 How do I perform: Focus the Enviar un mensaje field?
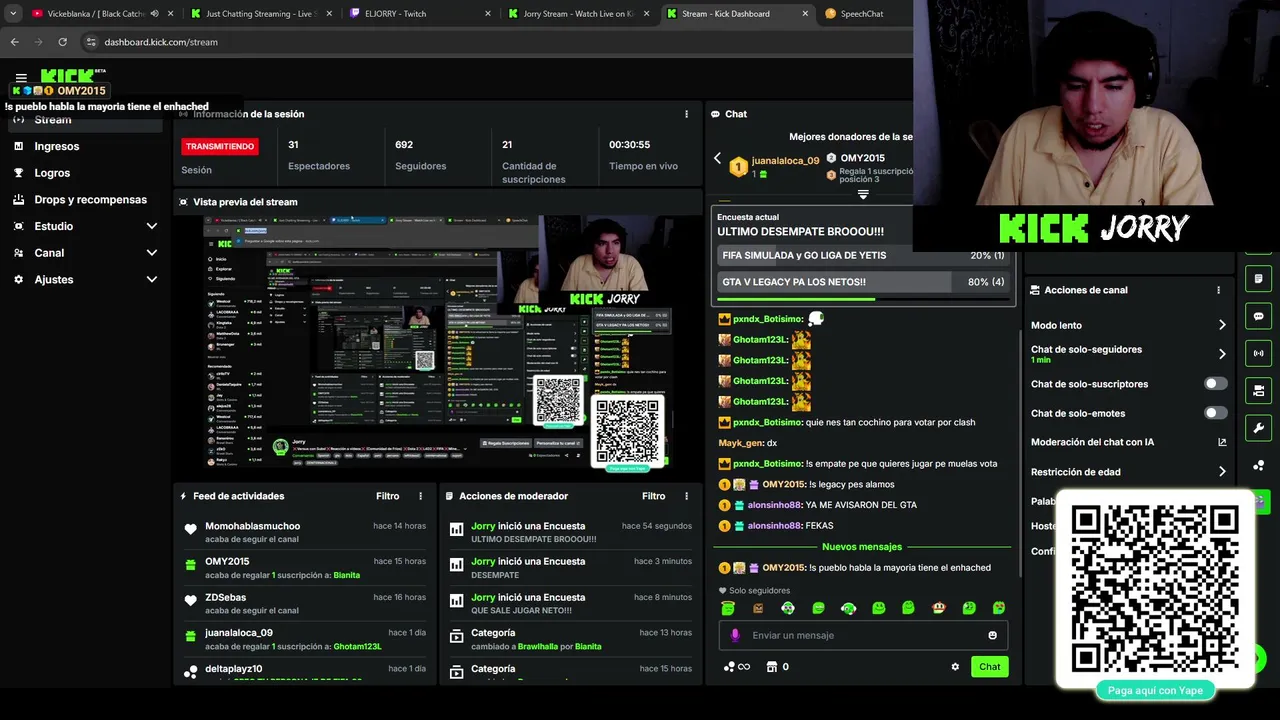coord(863,635)
